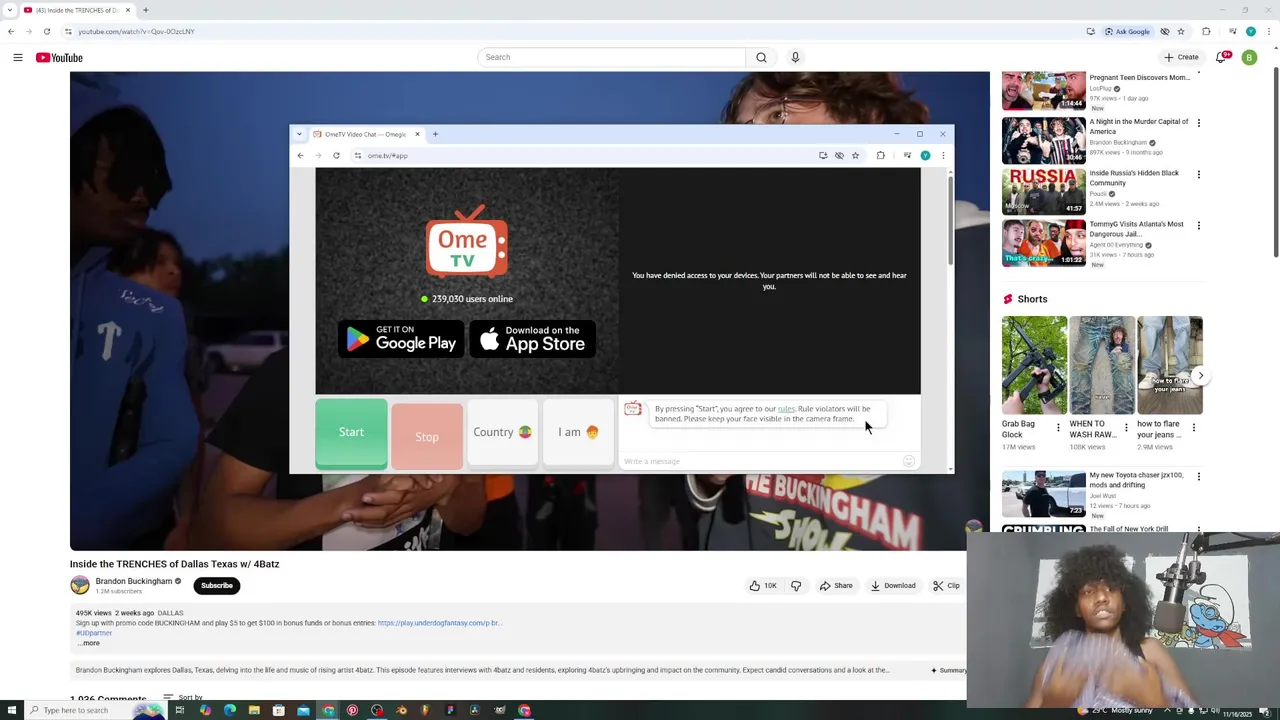
Task: Click the YouTube logo
Action: (x=59, y=57)
